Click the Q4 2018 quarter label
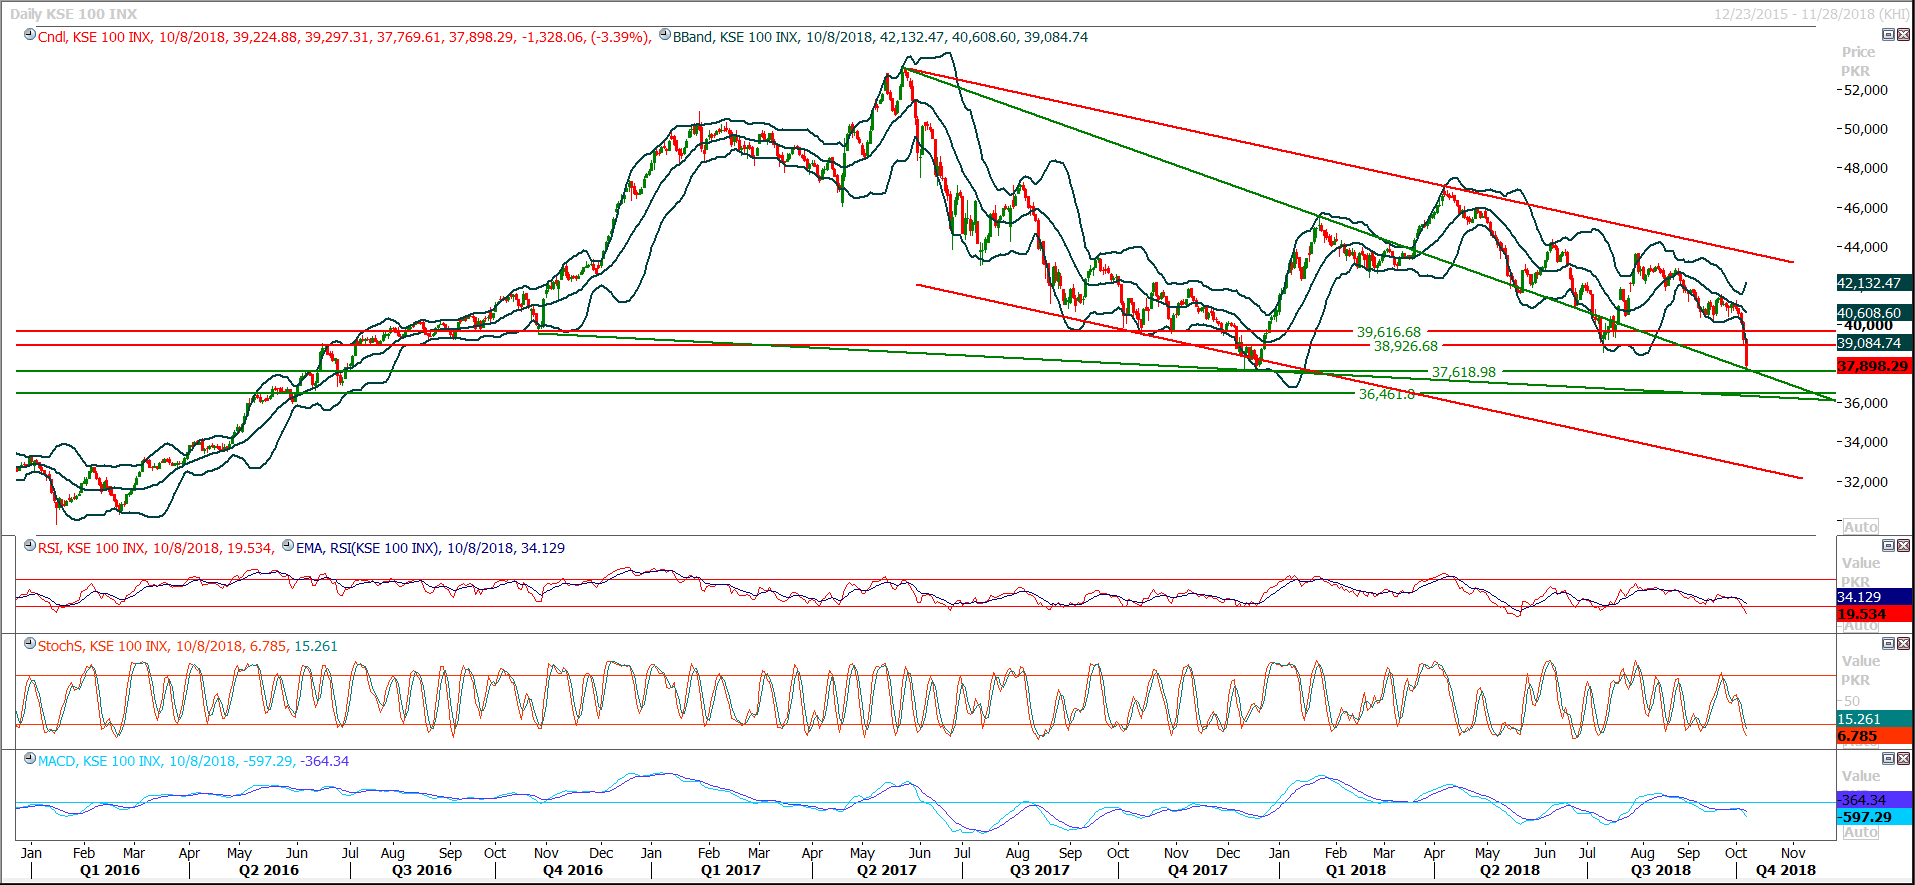This screenshot has height=885, width=1915. pyautogui.click(x=1786, y=870)
